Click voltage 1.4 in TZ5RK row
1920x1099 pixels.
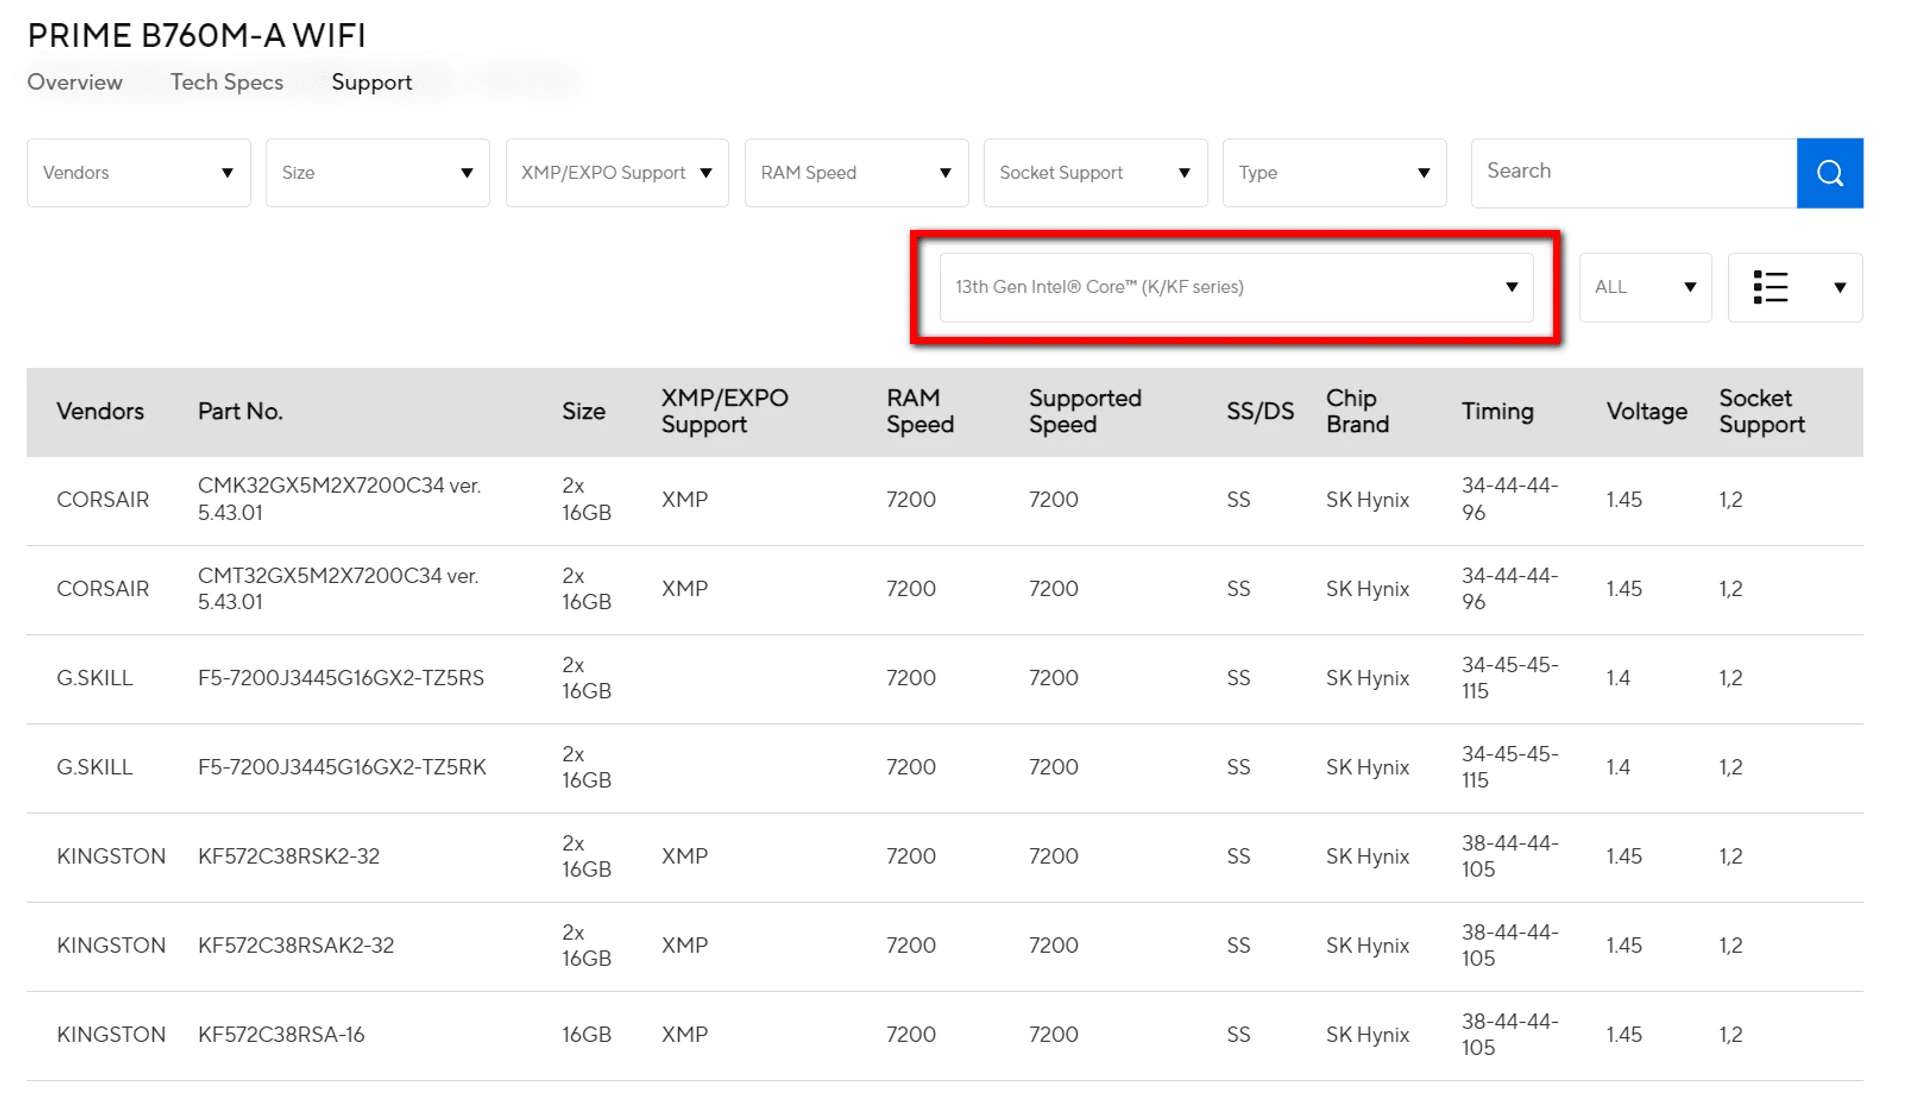(1618, 767)
